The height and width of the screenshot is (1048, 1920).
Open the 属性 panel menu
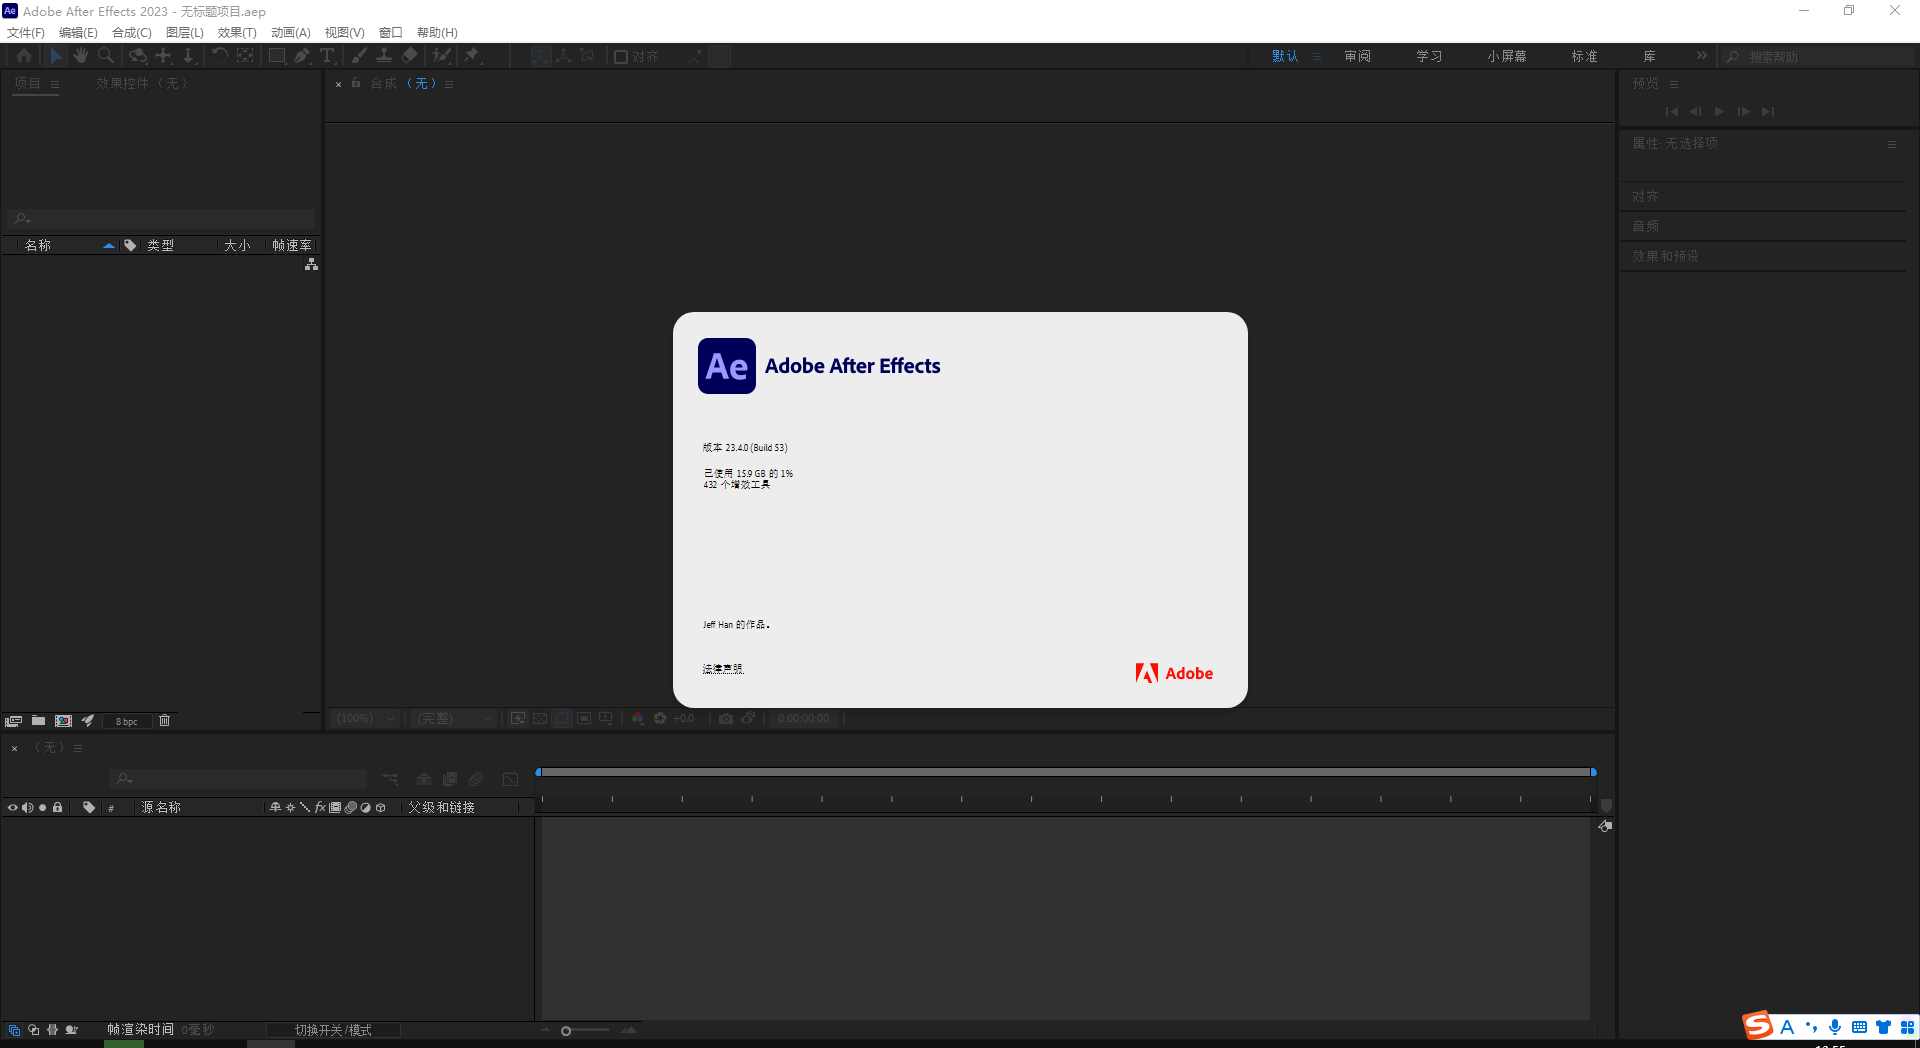(1892, 144)
